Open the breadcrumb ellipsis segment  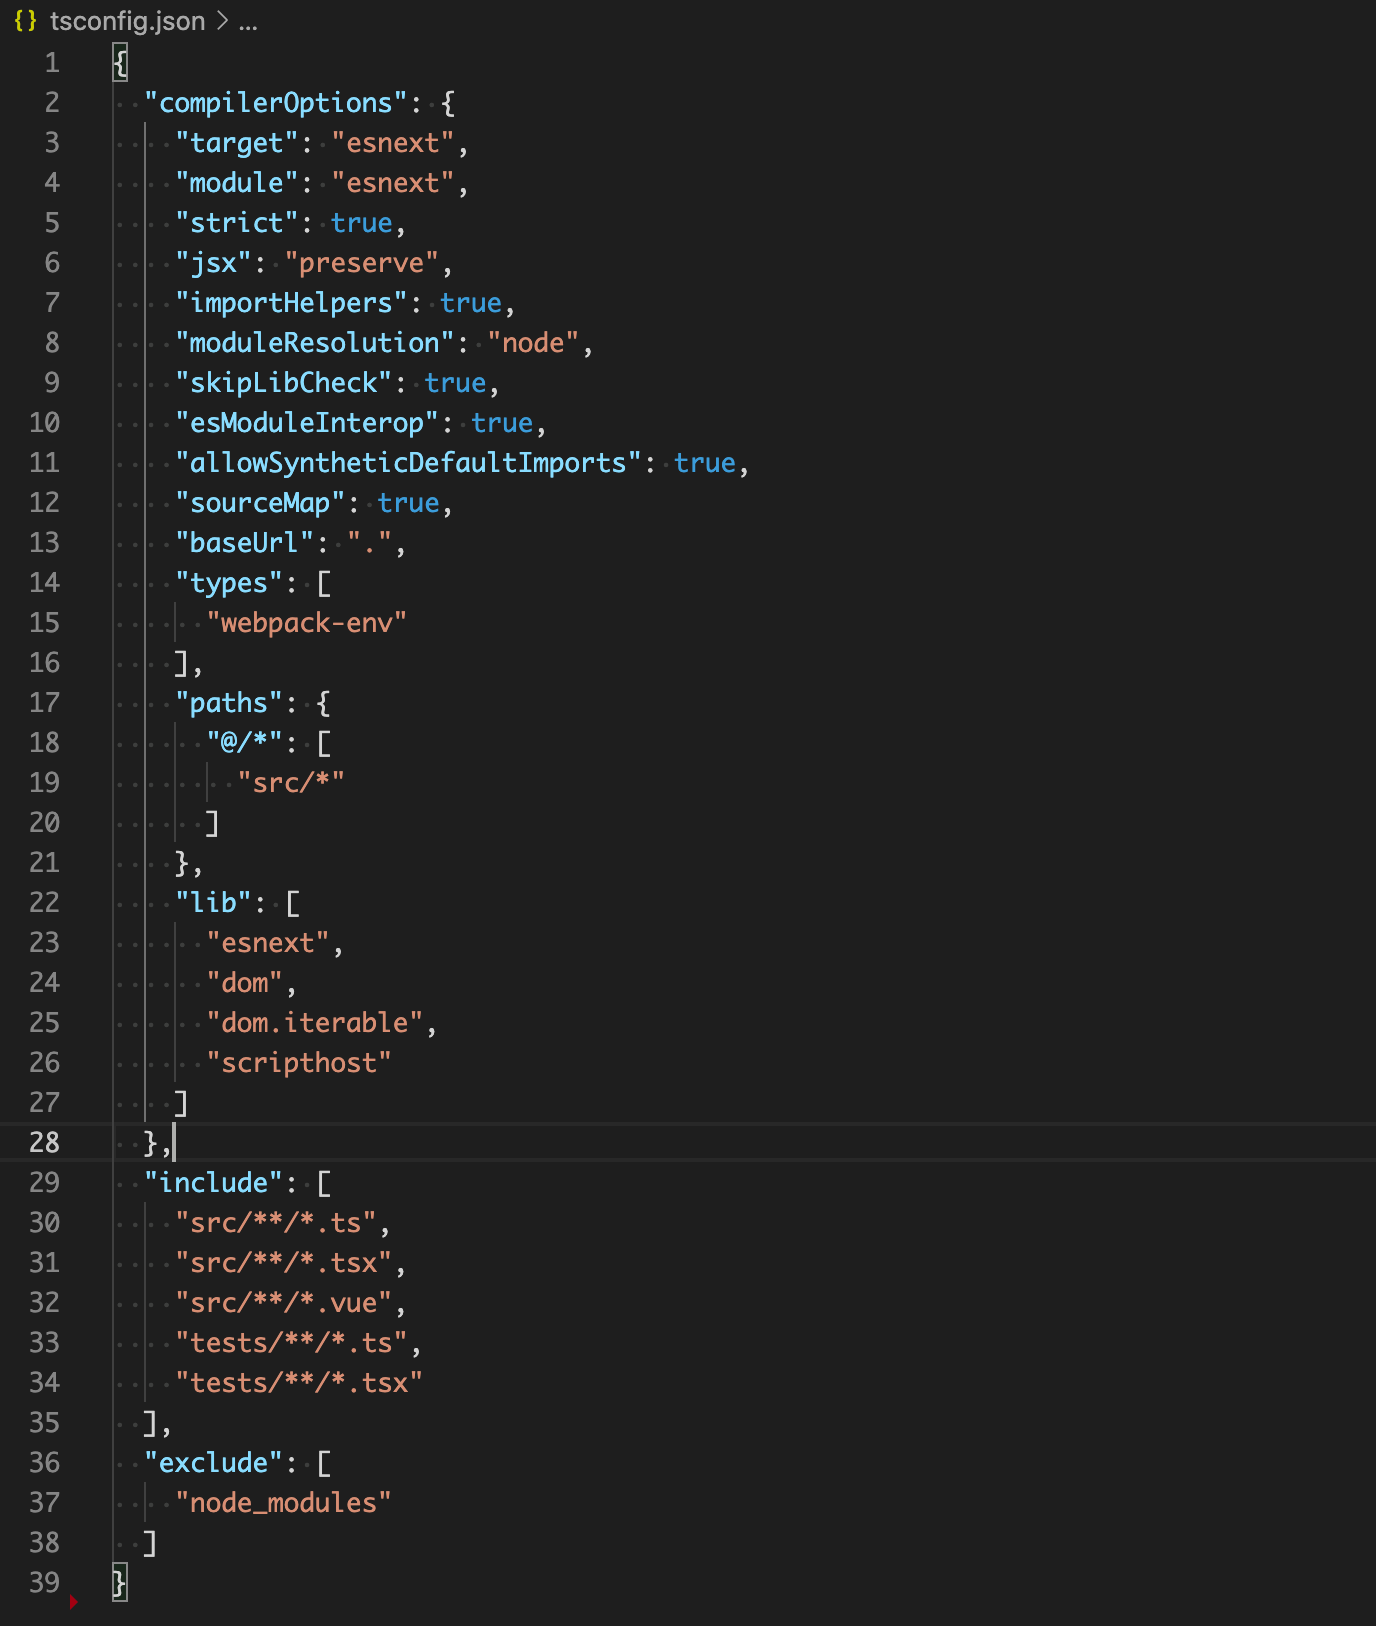point(248,21)
